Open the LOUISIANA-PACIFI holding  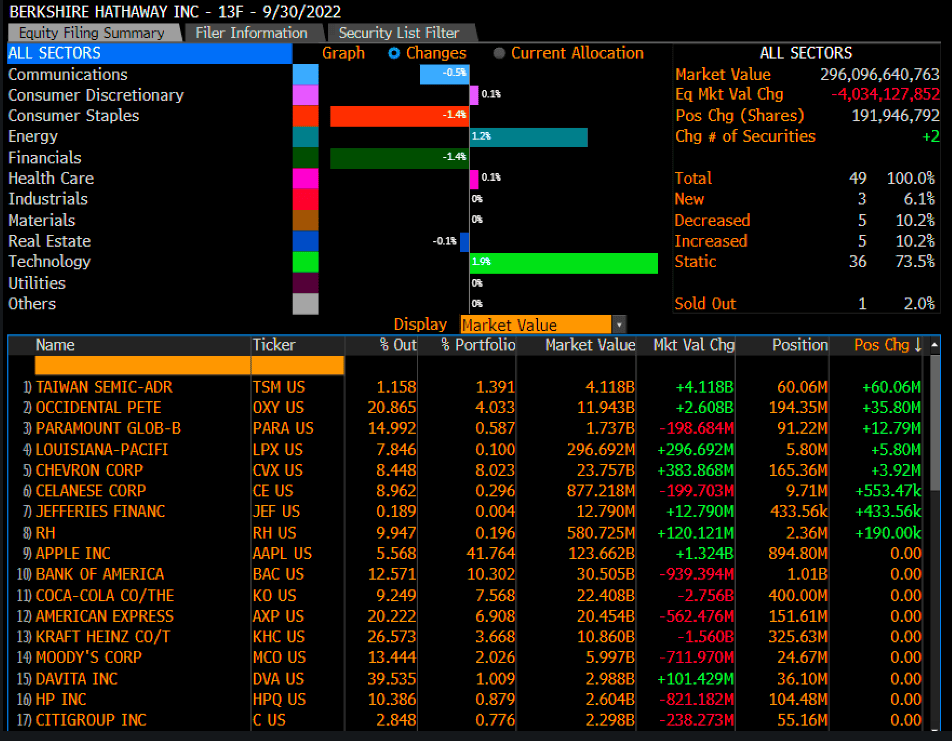(101, 450)
